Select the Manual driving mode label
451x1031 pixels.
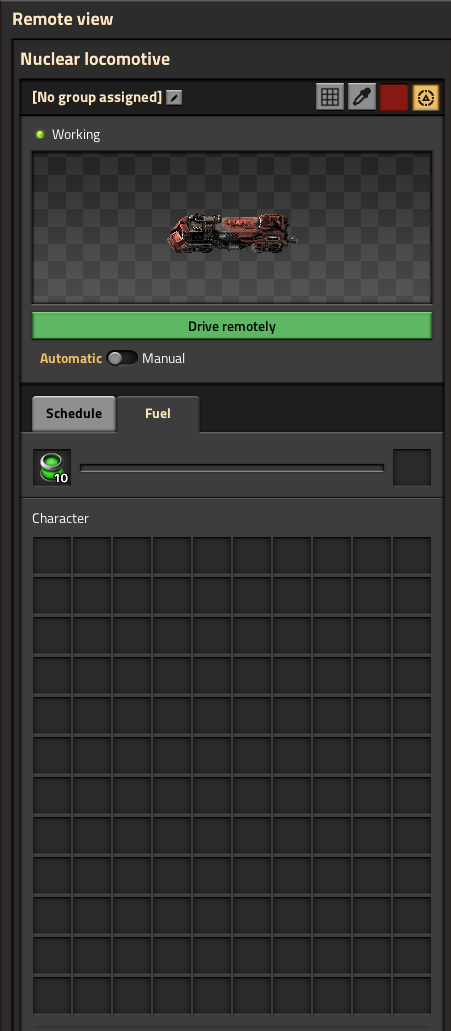163,358
